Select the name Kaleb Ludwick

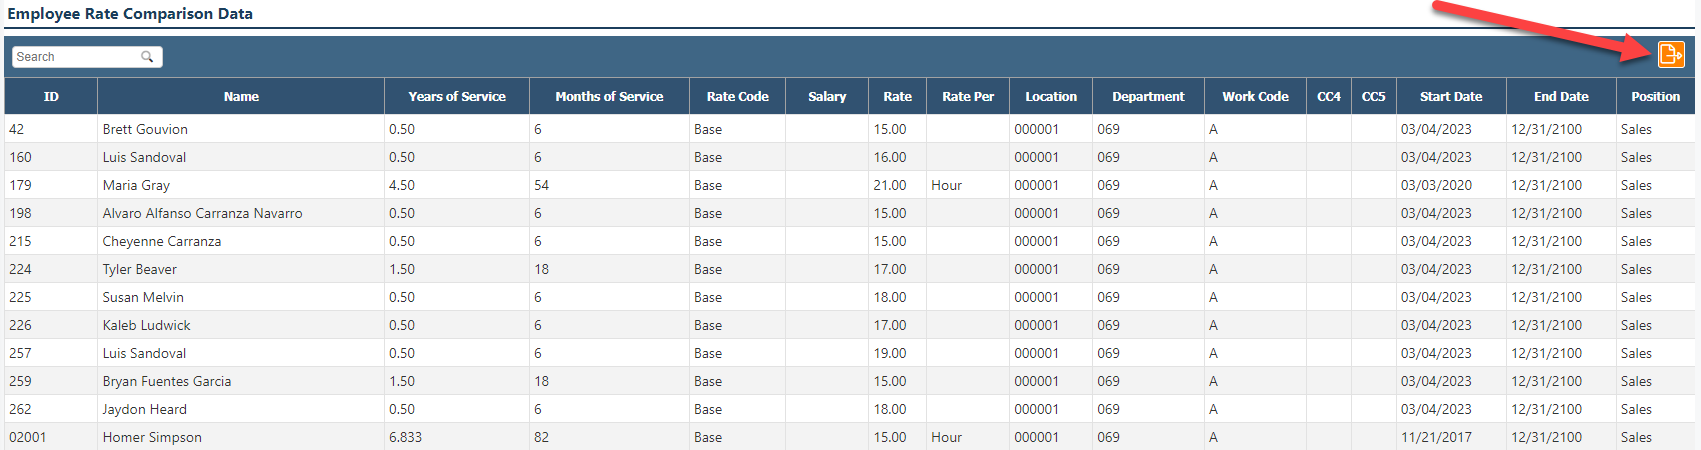[146, 325]
